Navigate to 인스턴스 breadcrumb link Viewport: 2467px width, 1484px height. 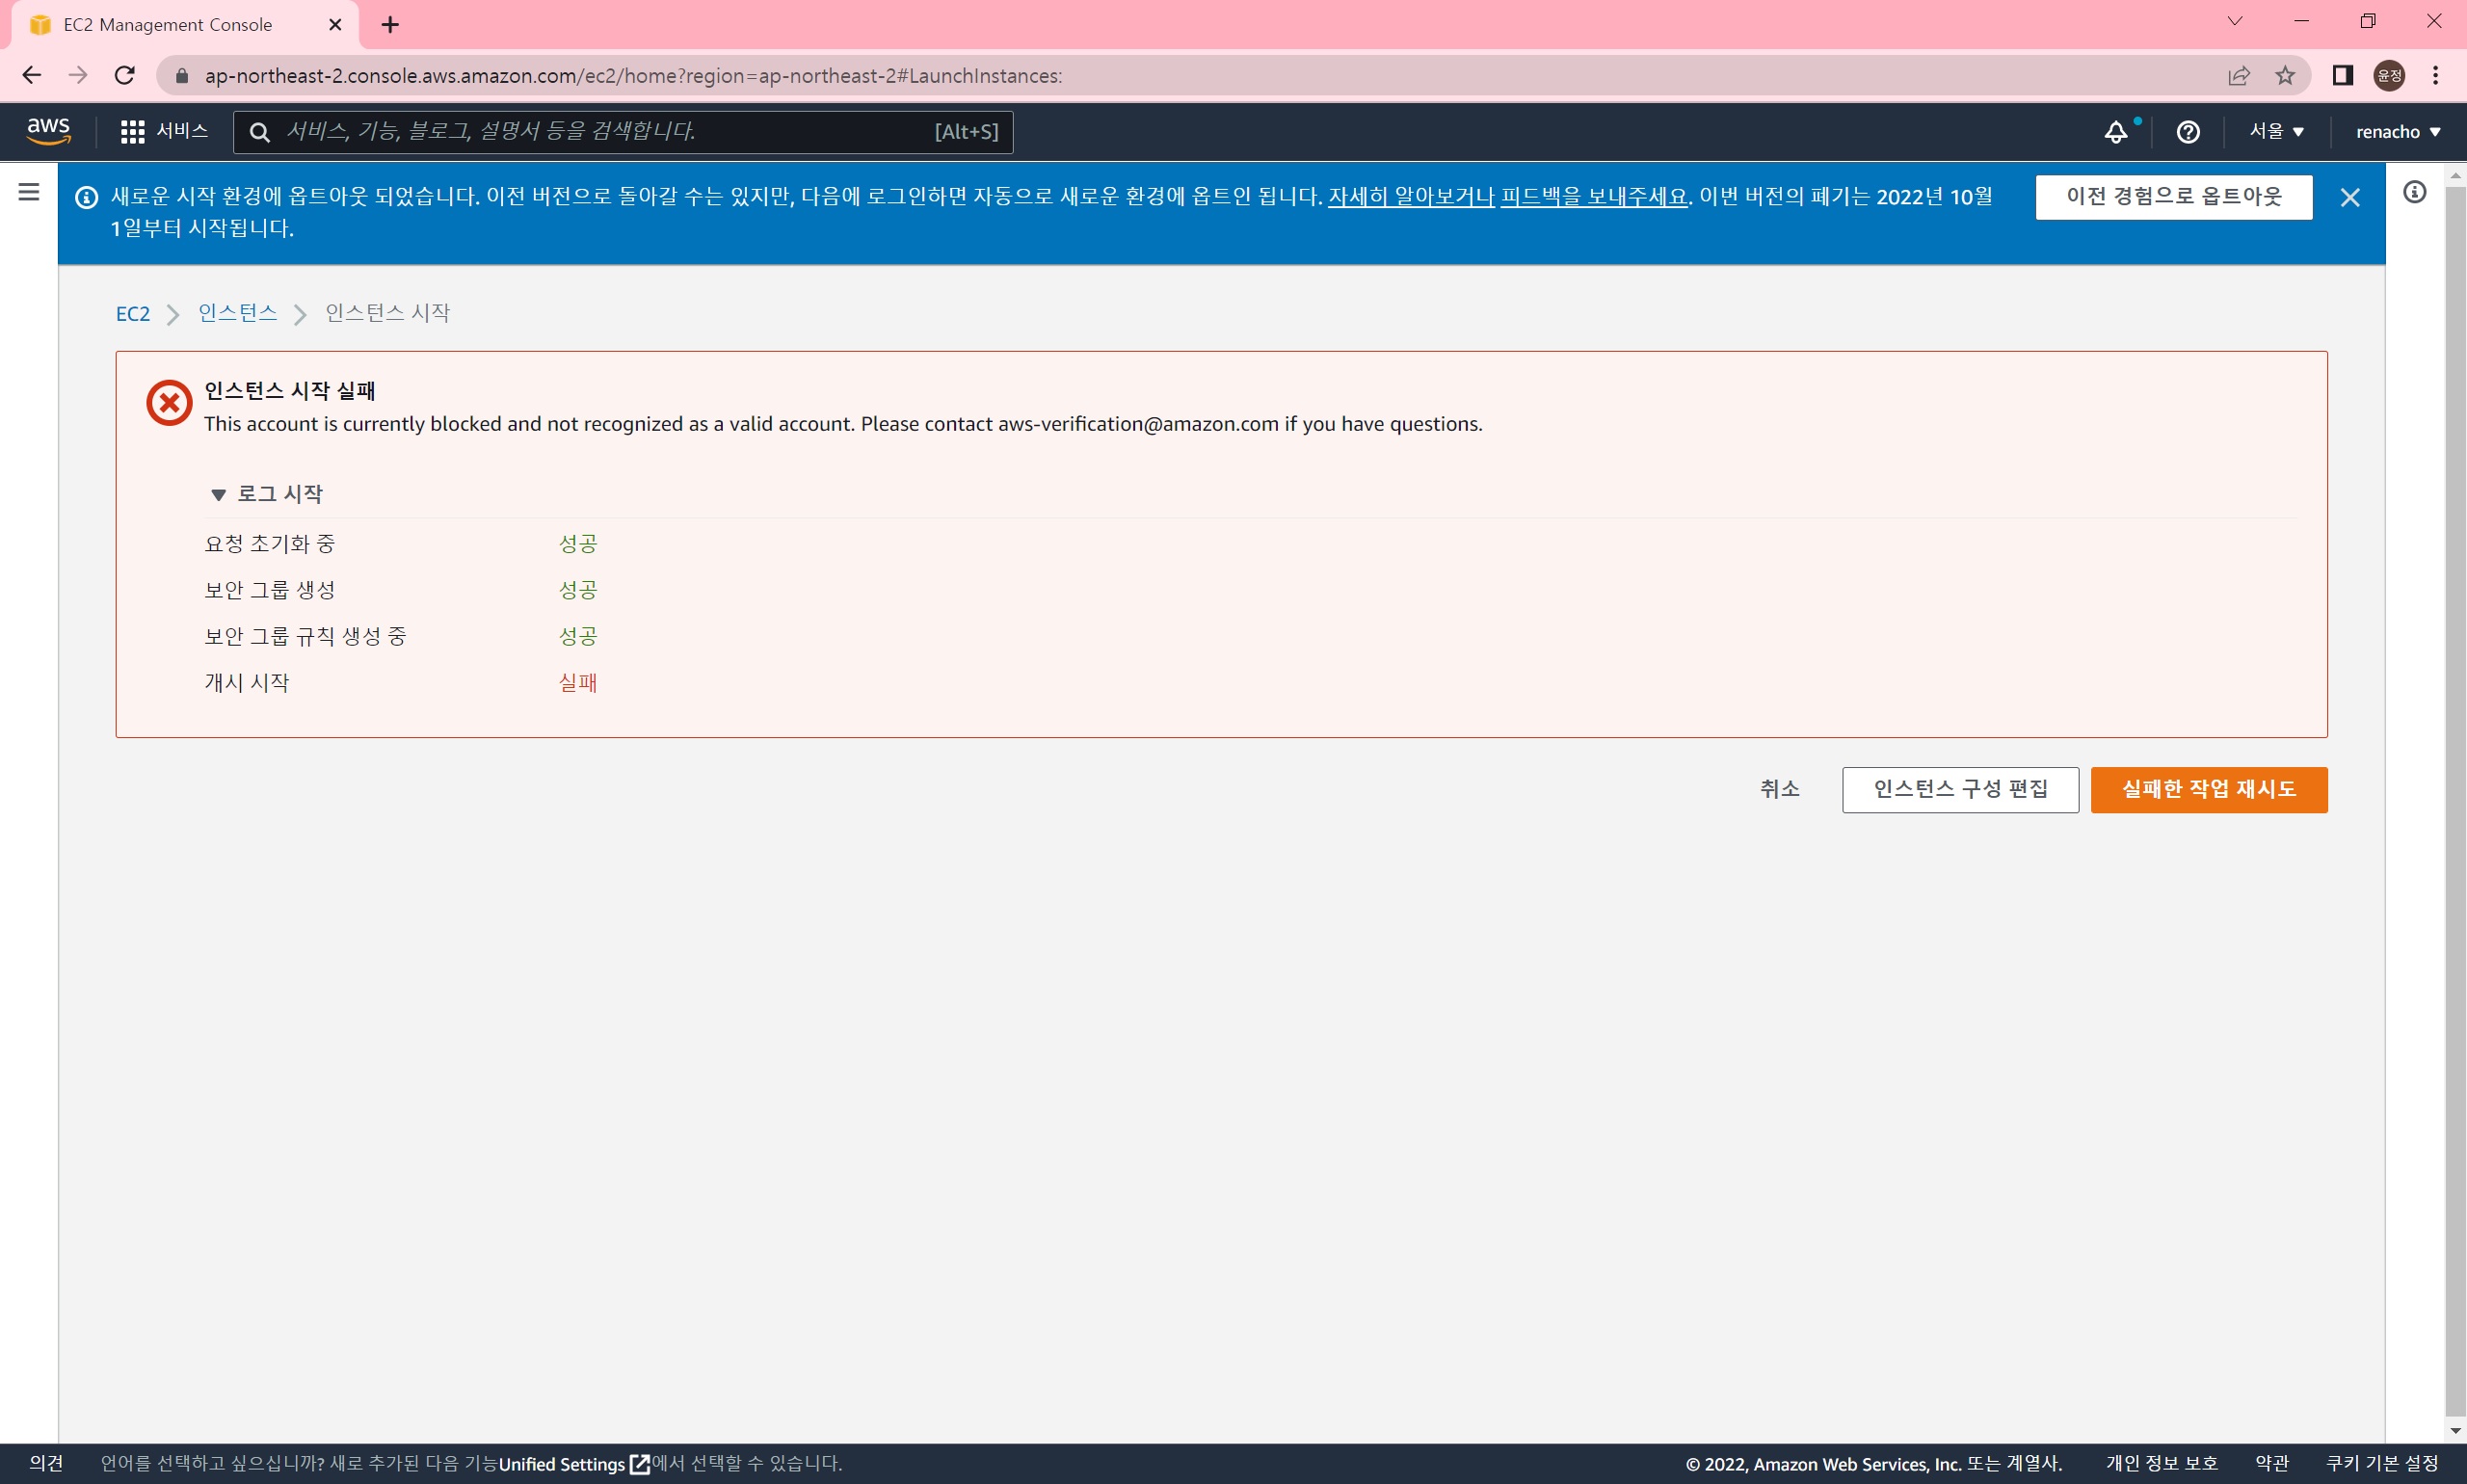tap(238, 313)
